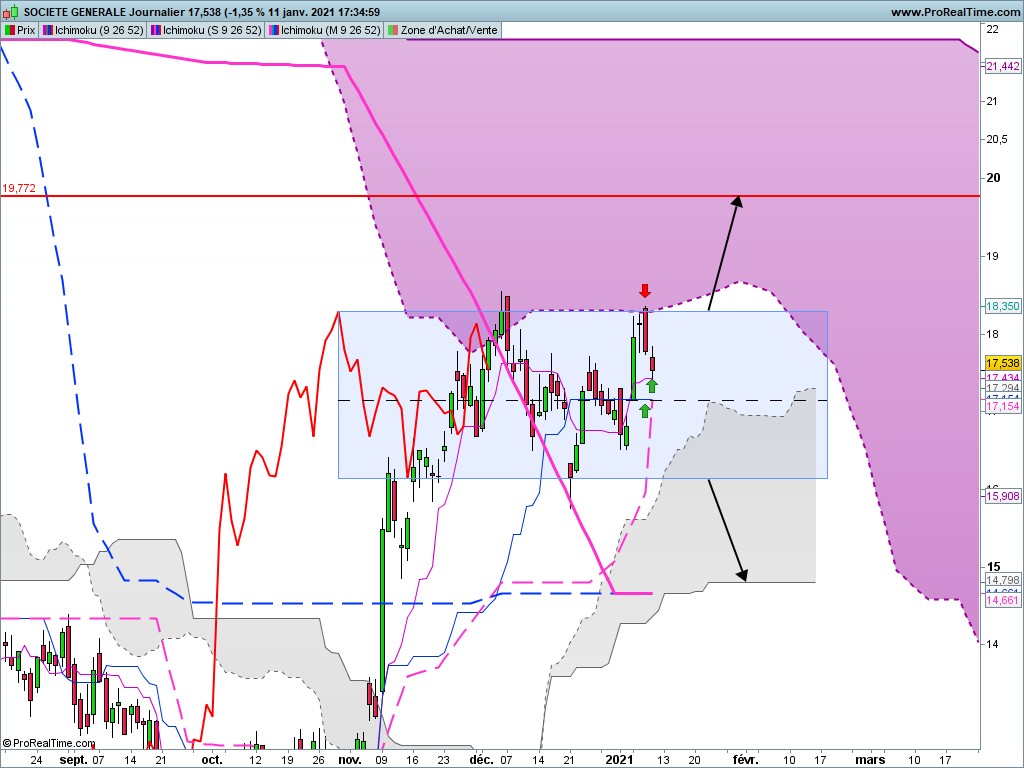Click the 'déc.' month label on time axis

tap(481, 760)
